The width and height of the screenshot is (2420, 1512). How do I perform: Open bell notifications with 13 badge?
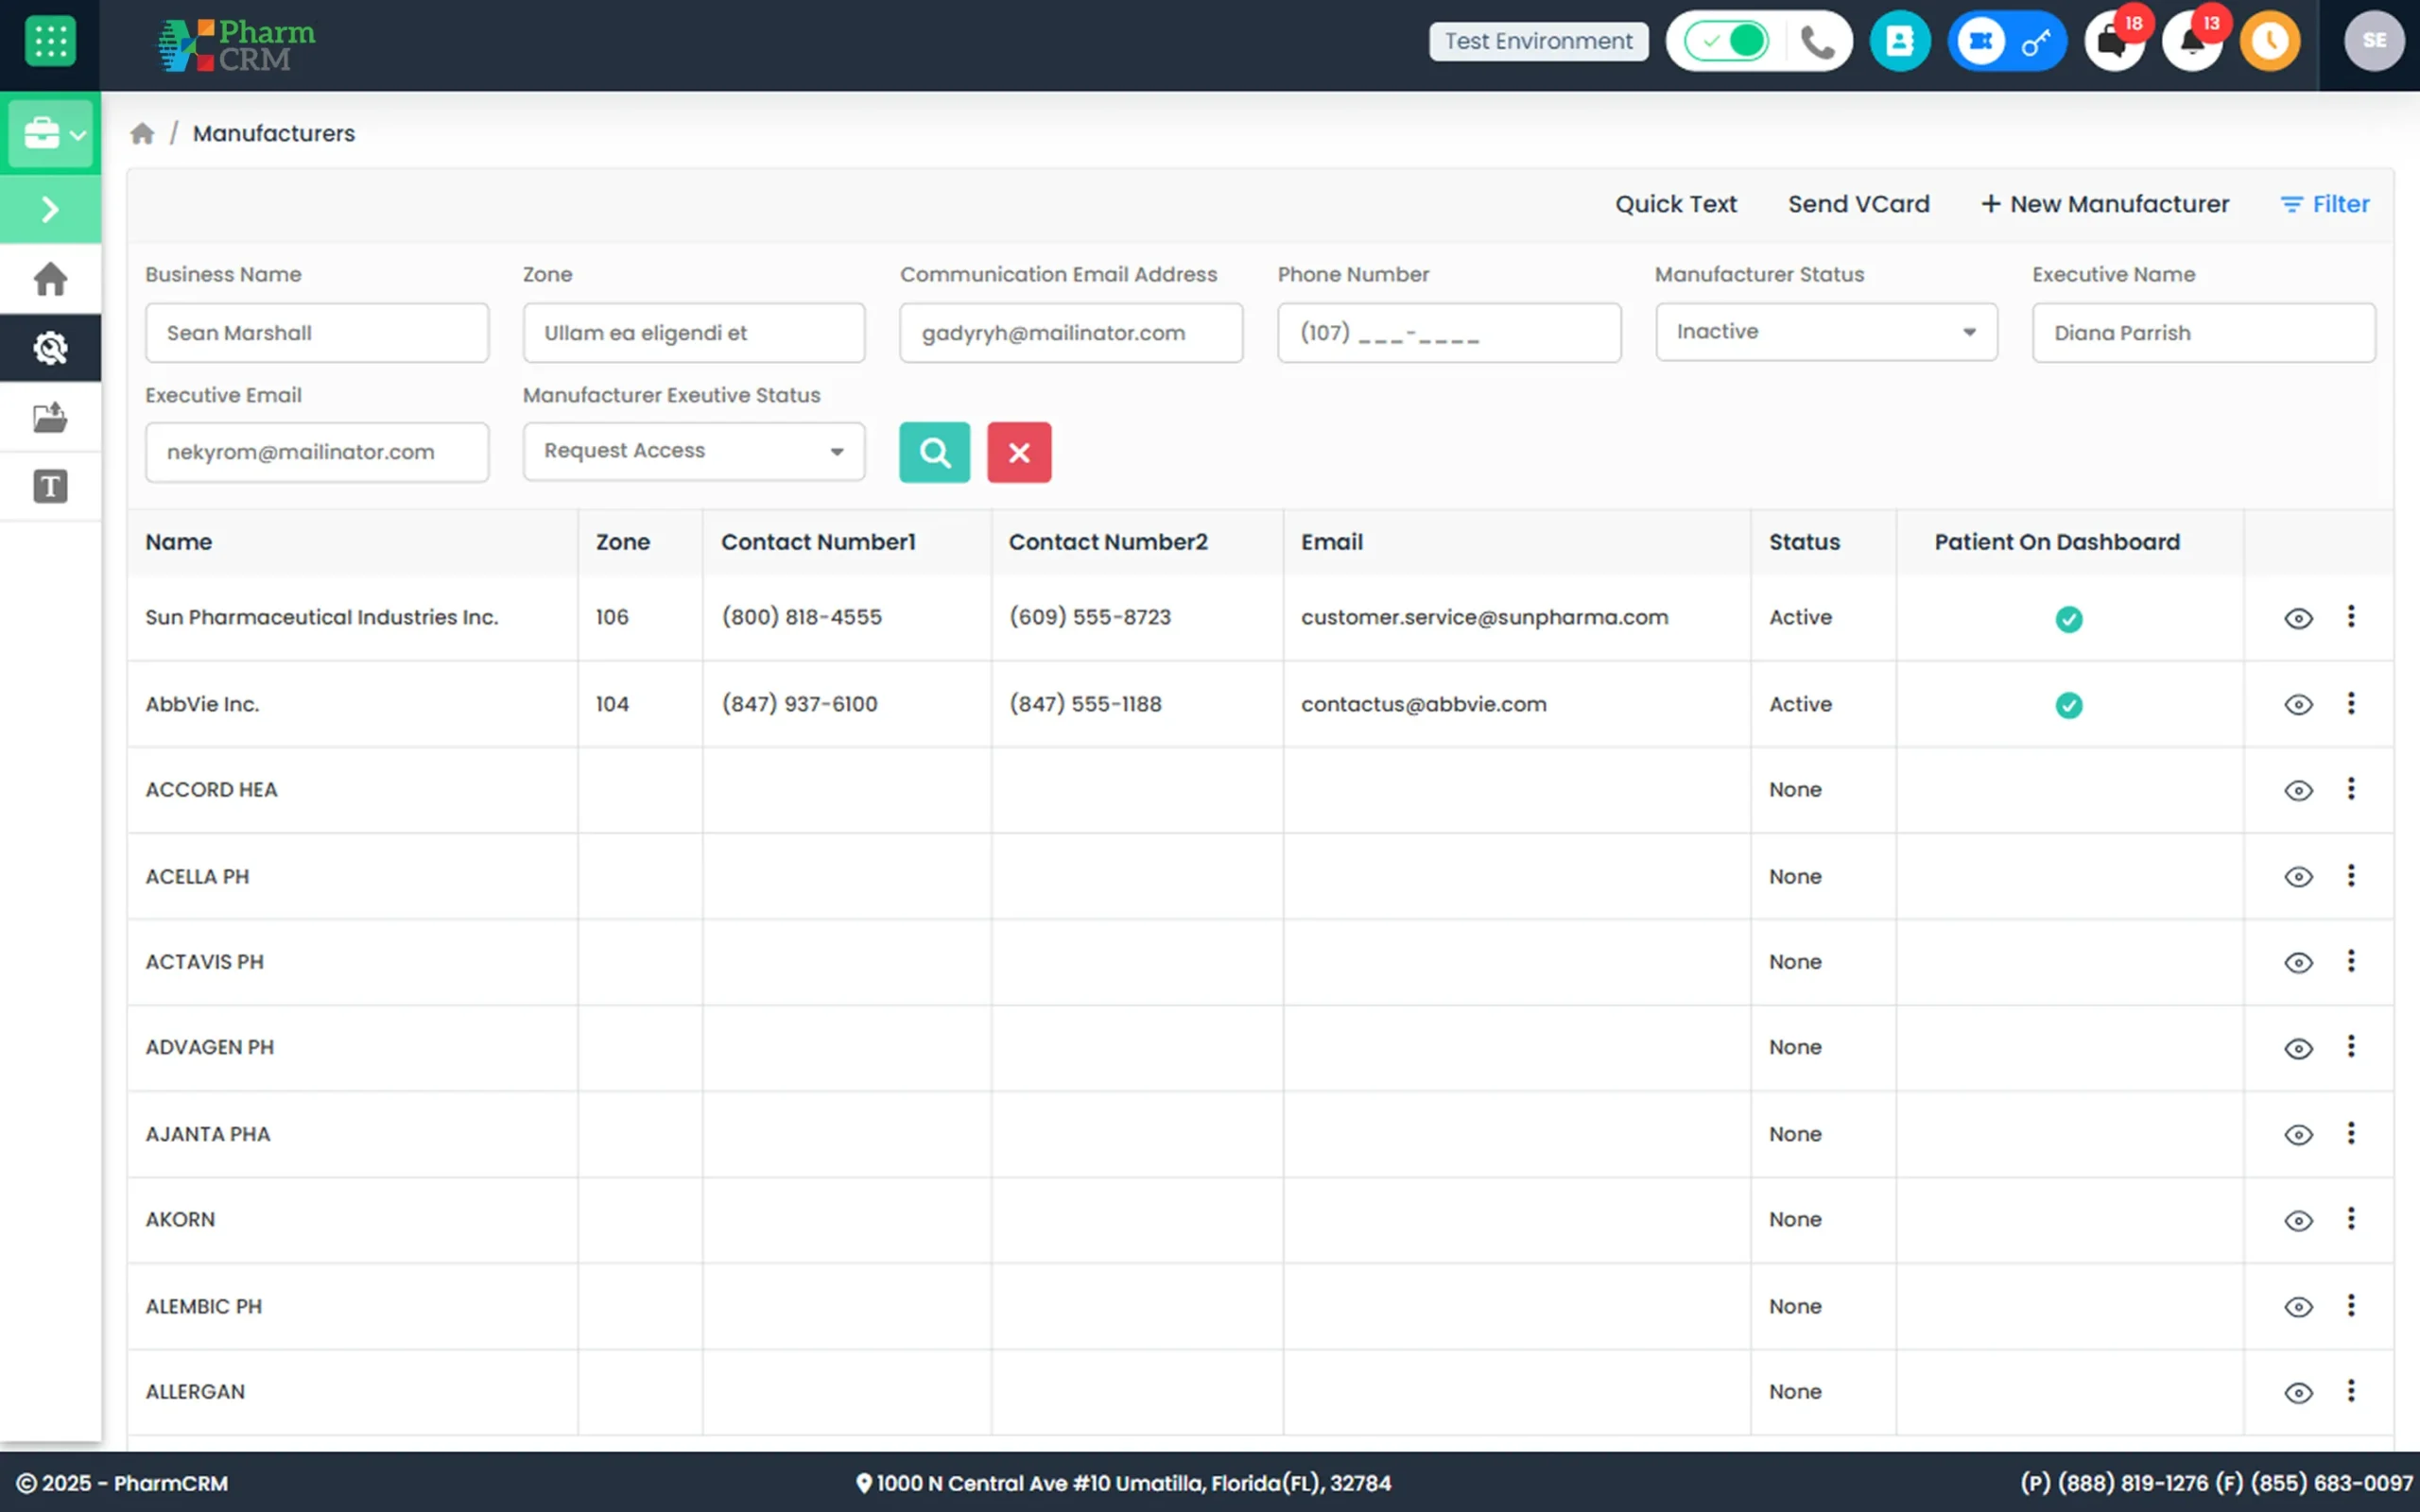(2192, 42)
